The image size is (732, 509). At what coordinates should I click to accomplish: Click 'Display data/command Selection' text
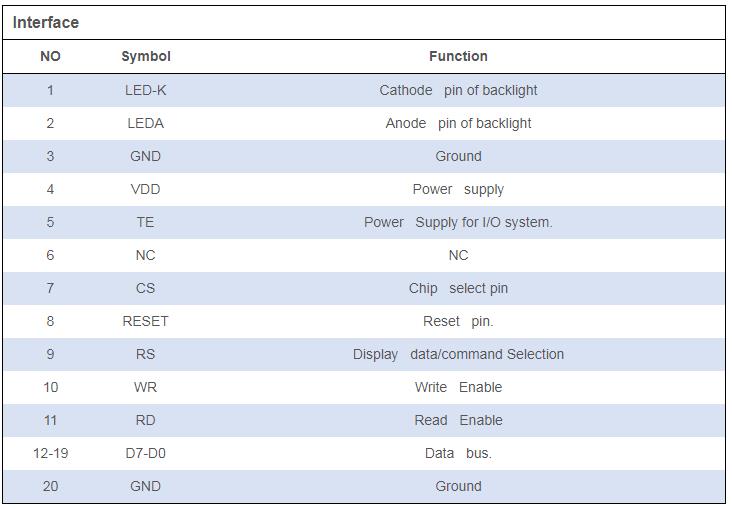[458, 354]
